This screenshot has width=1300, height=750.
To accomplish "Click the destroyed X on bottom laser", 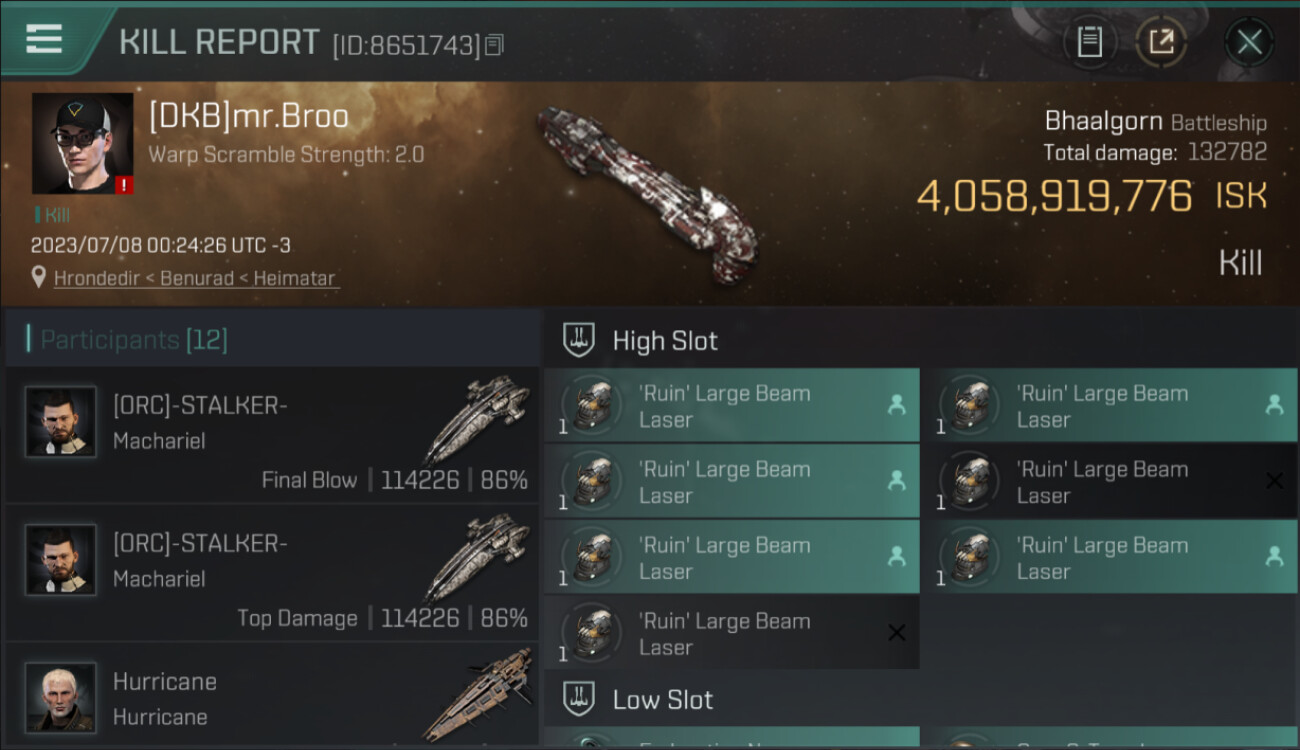I will click(896, 633).
